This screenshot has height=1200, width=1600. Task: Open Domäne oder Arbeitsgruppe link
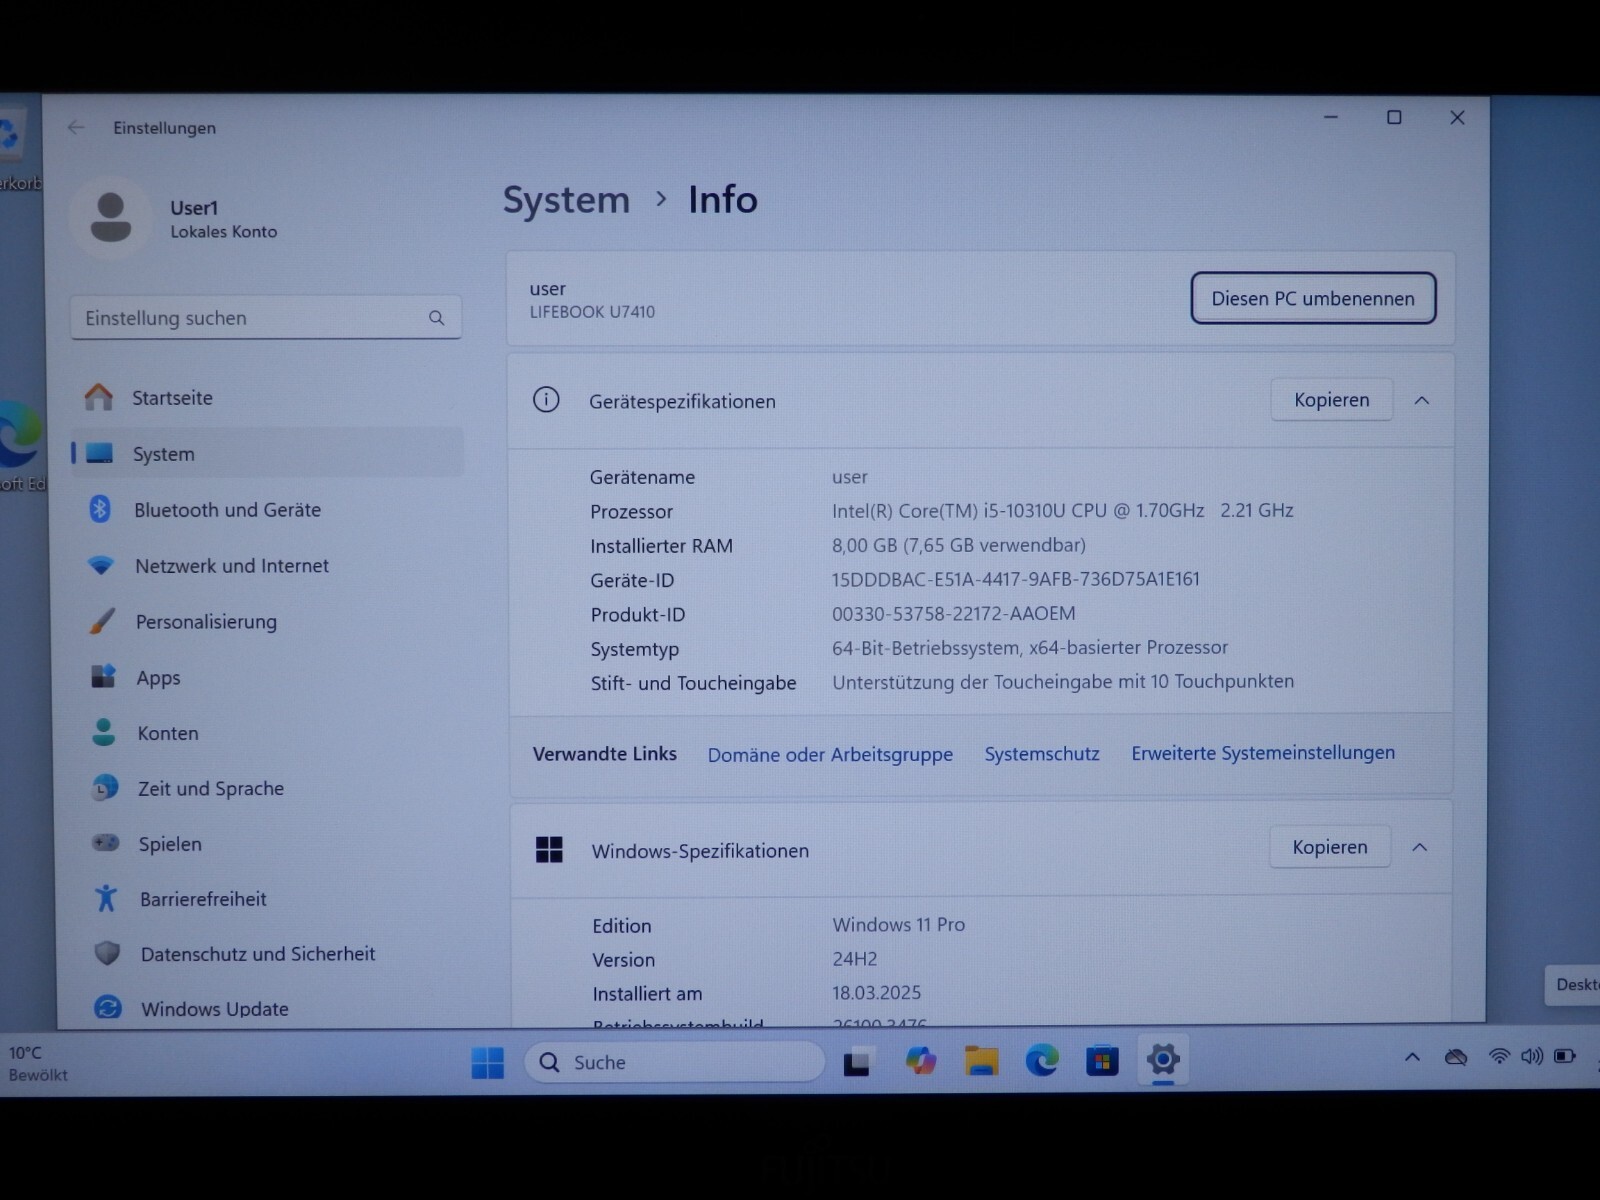(x=830, y=755)
